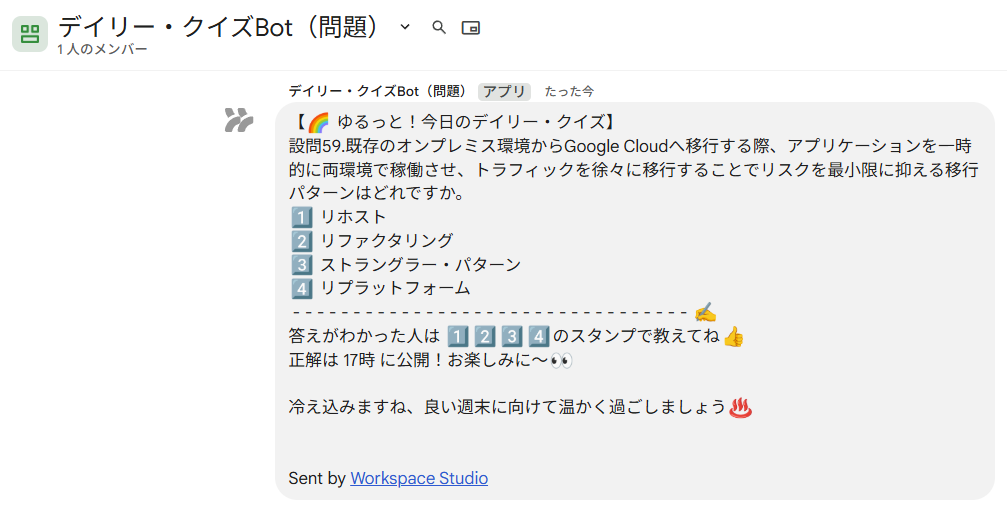Click the リファクタリング answer option line
1007x513 pixels.
pyautogui.click(x=385, y=240)
